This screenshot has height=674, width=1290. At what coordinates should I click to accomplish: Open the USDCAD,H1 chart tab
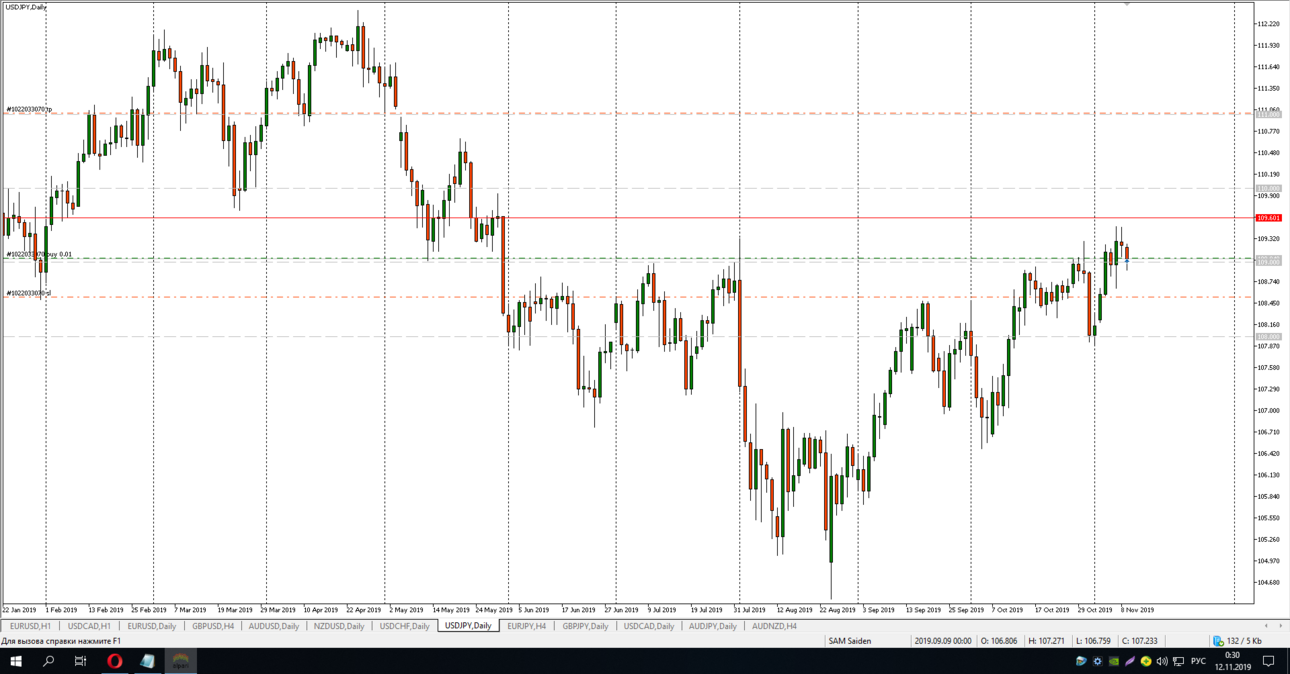(x=89, y=626)
